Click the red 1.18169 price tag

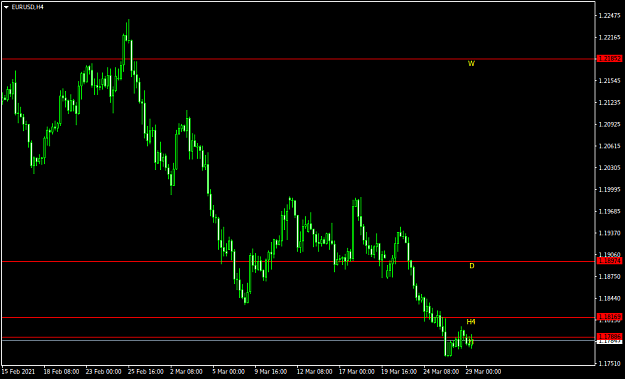[609, 316]
